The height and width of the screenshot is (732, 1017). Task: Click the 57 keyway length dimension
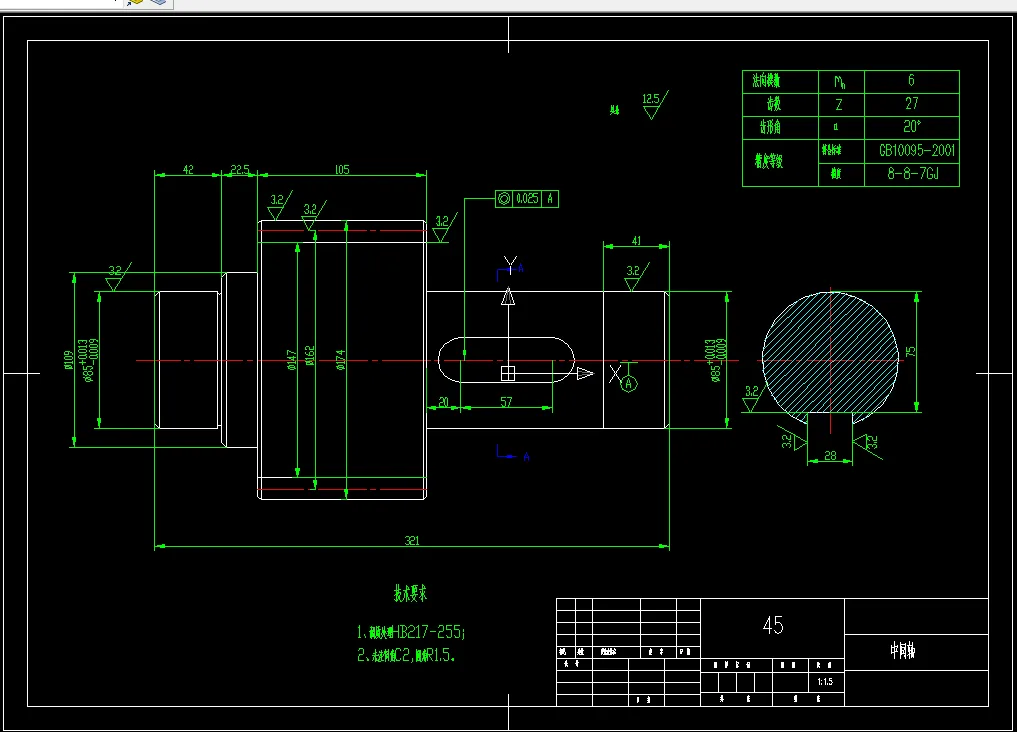click(x=506, y=402)
